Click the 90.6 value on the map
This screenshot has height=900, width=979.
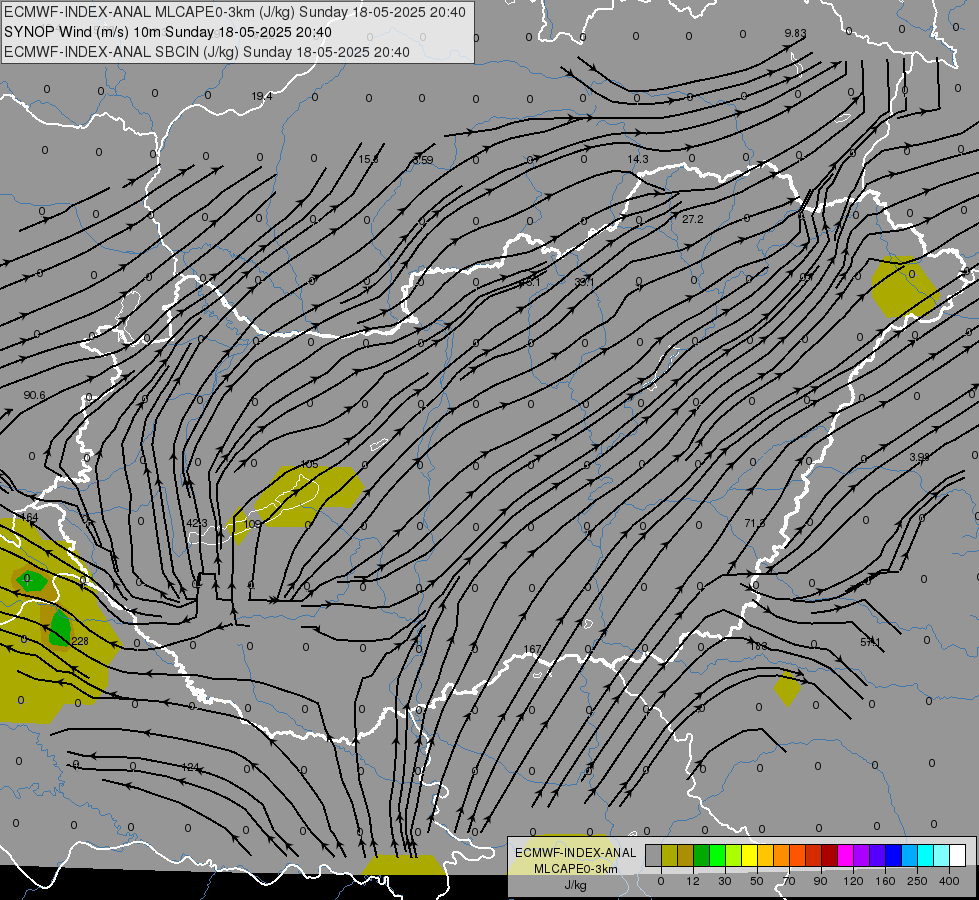(34, 395)
